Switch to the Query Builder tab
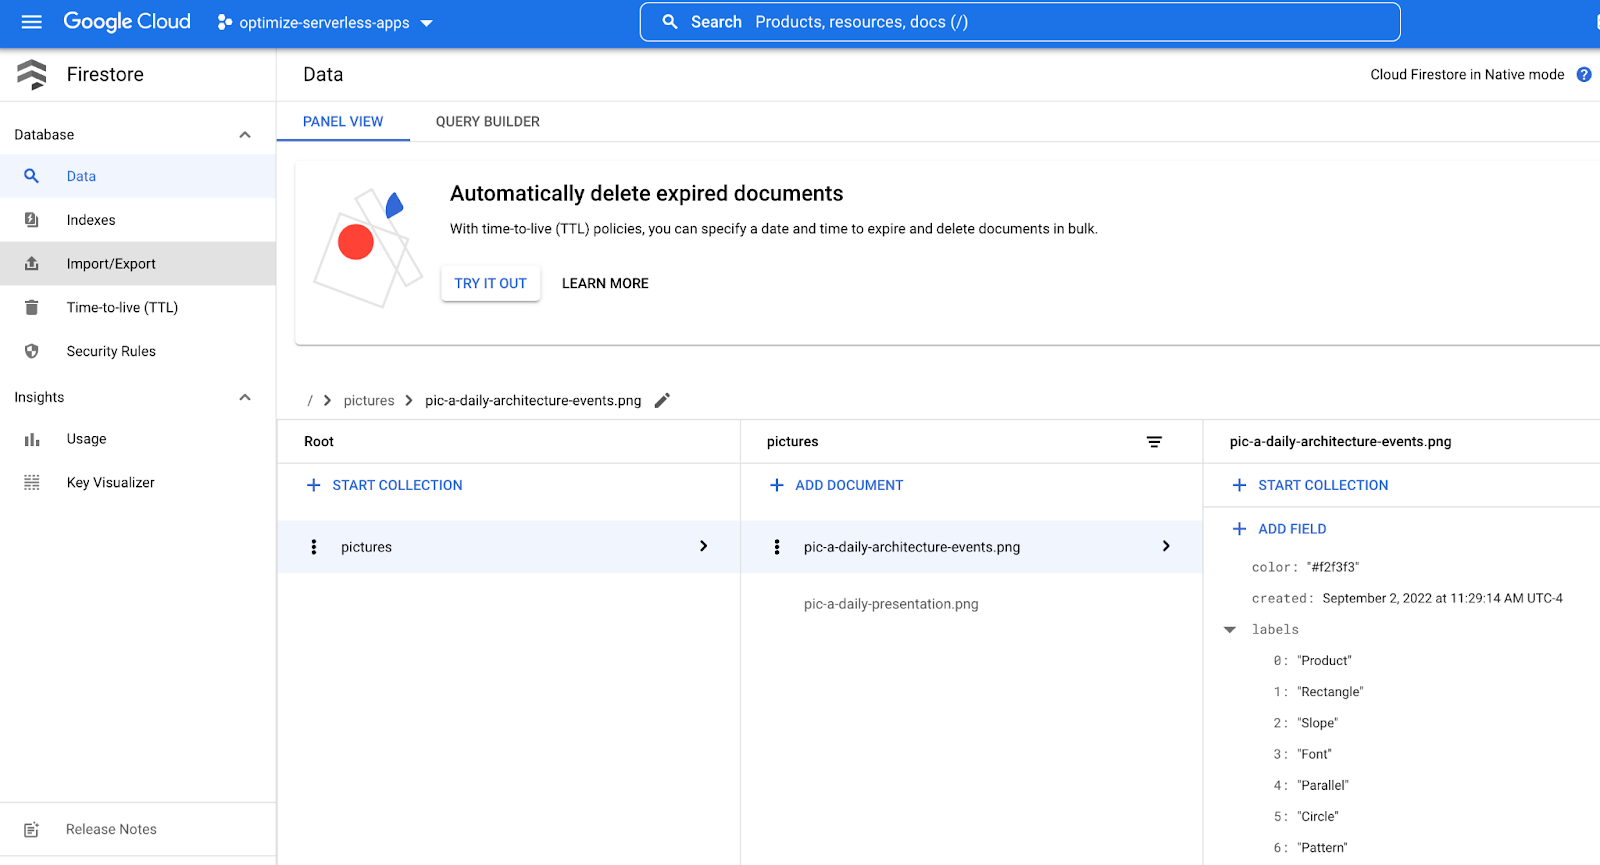1600x865 pixels. (487, 122)
